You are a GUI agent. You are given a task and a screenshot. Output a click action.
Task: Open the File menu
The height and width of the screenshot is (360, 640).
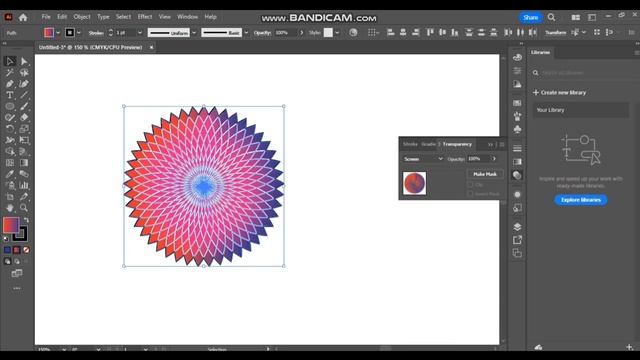pyautogui.click(x=46, y=17)
